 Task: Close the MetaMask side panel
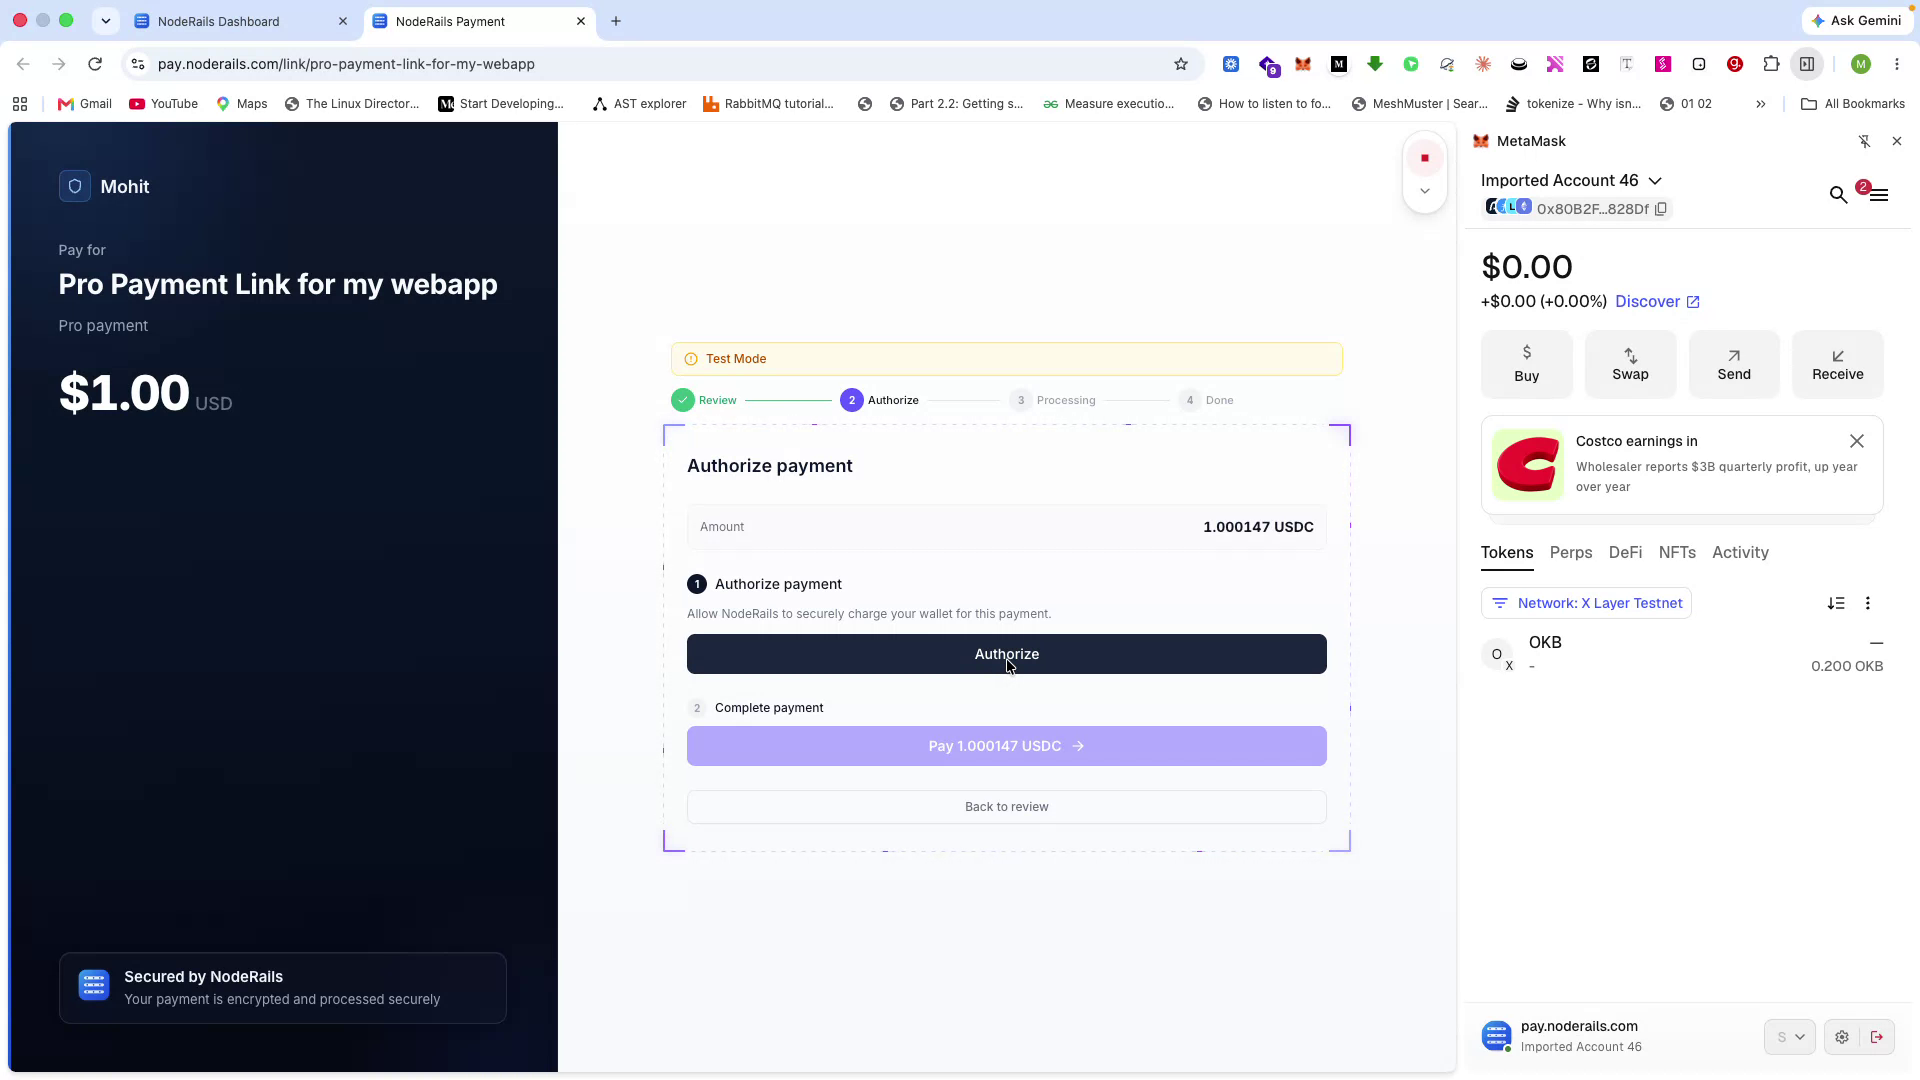[x=1897, y=141]
